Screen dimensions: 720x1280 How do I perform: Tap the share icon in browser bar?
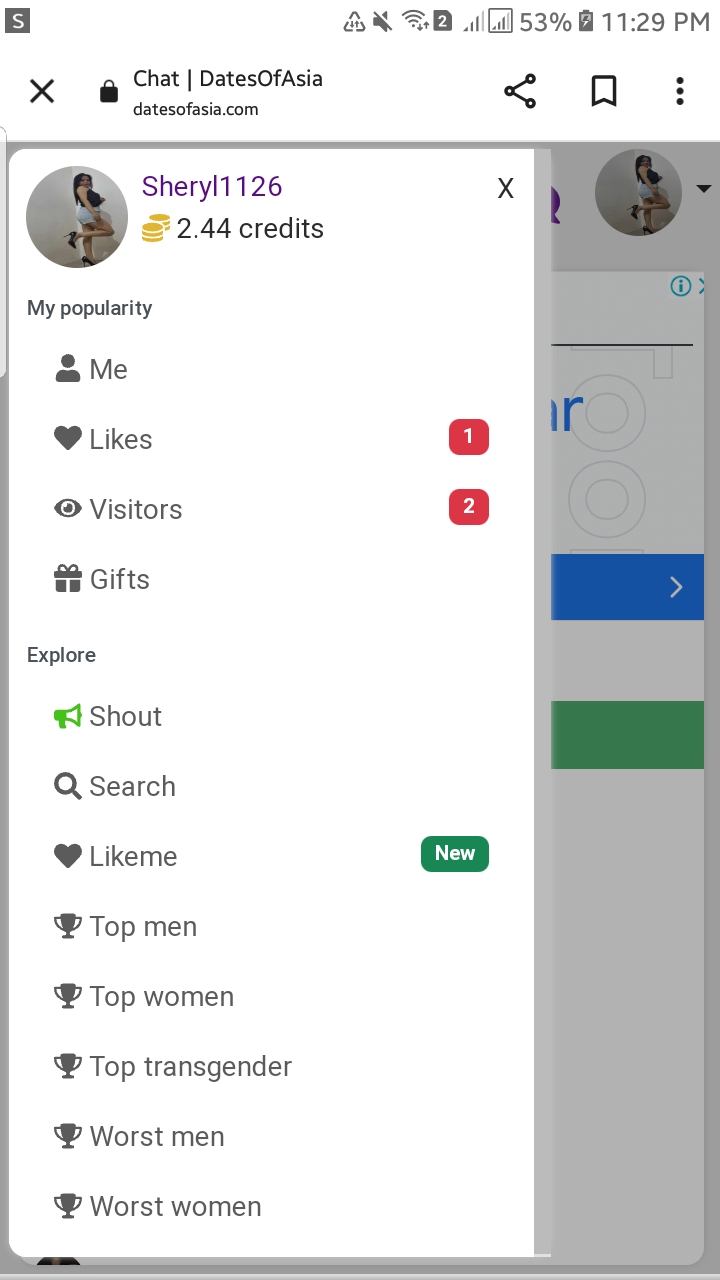(x=520, y=91)
